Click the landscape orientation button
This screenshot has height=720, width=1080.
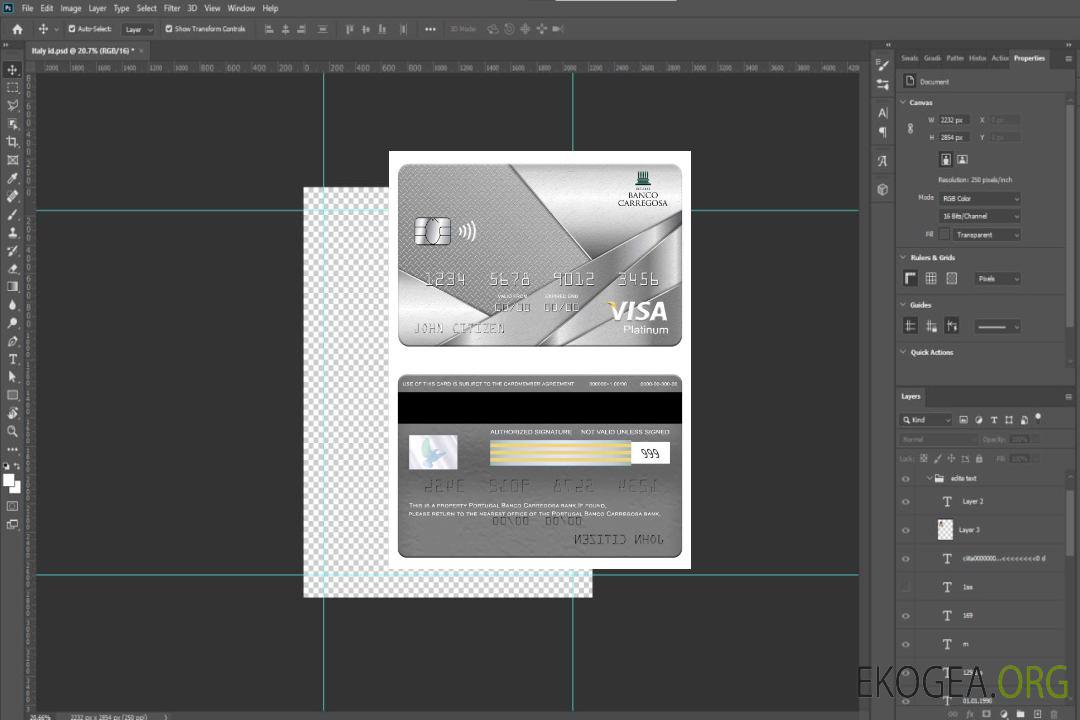pyautogui.click(x=962, y=160)
